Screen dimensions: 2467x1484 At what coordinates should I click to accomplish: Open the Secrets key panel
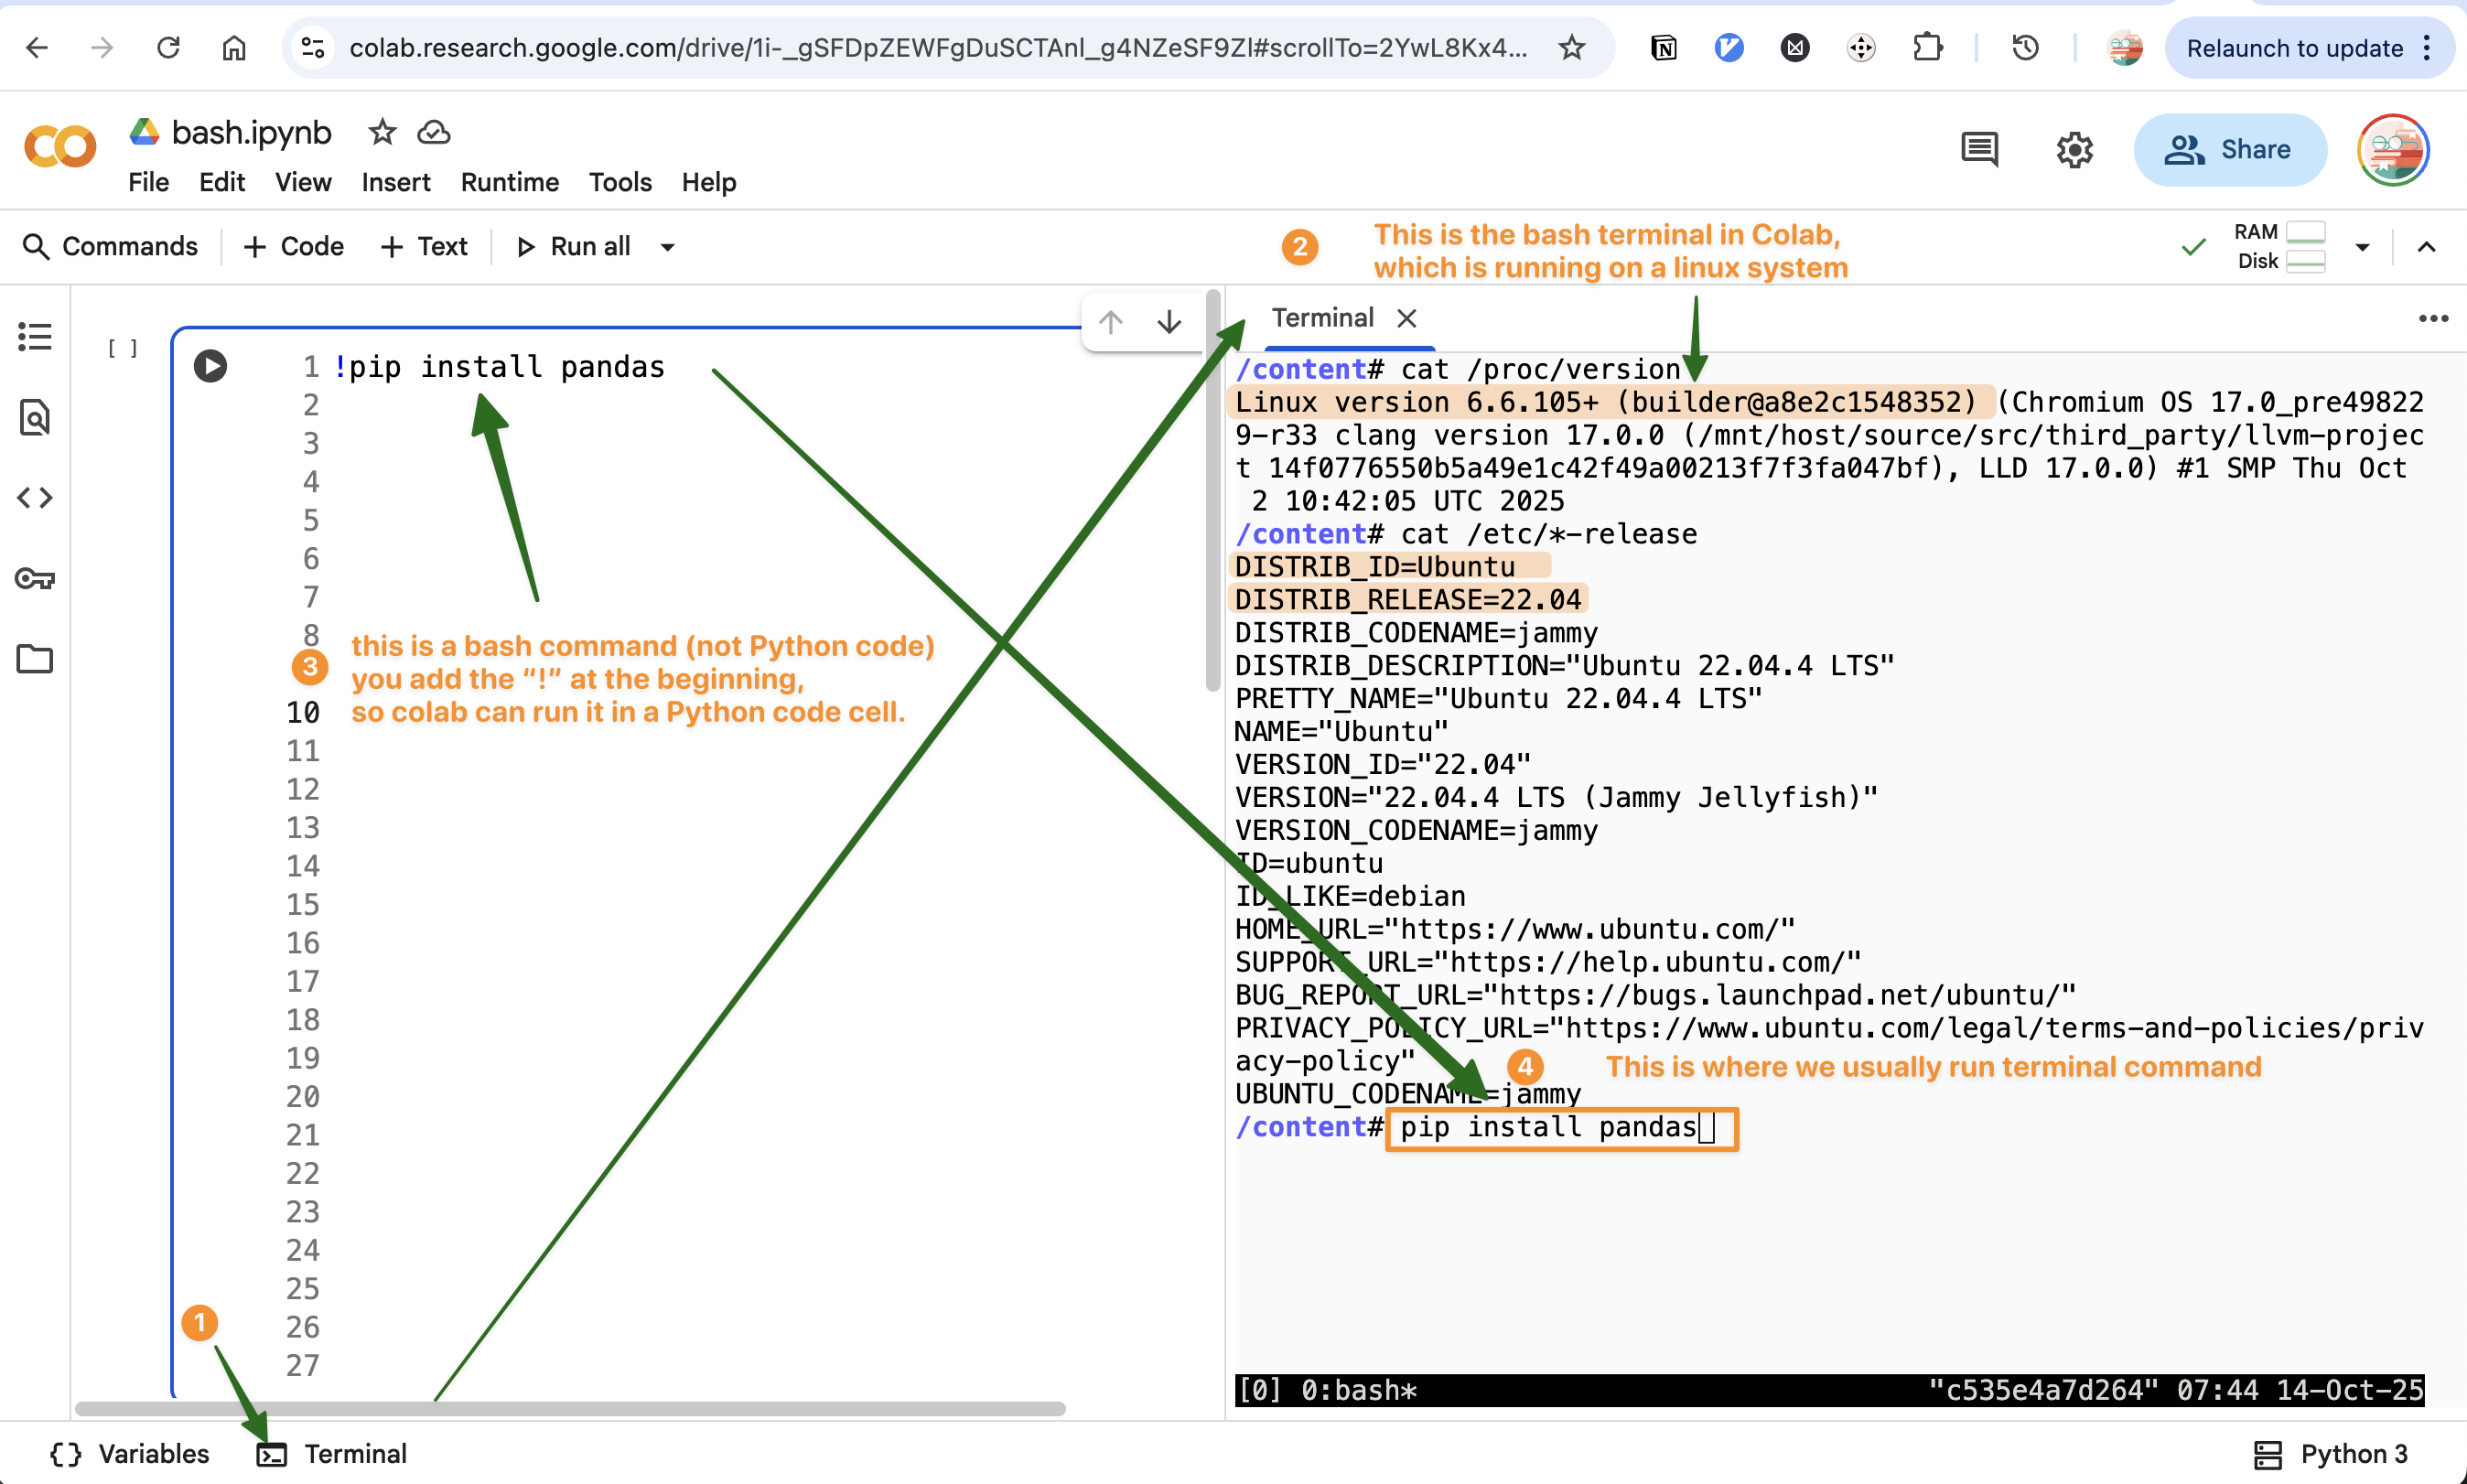point(35,579)
